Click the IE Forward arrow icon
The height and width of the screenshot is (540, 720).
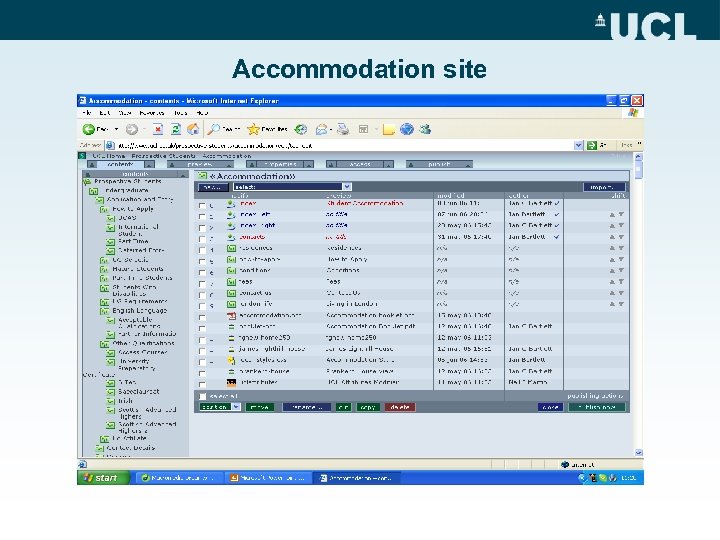132,129
